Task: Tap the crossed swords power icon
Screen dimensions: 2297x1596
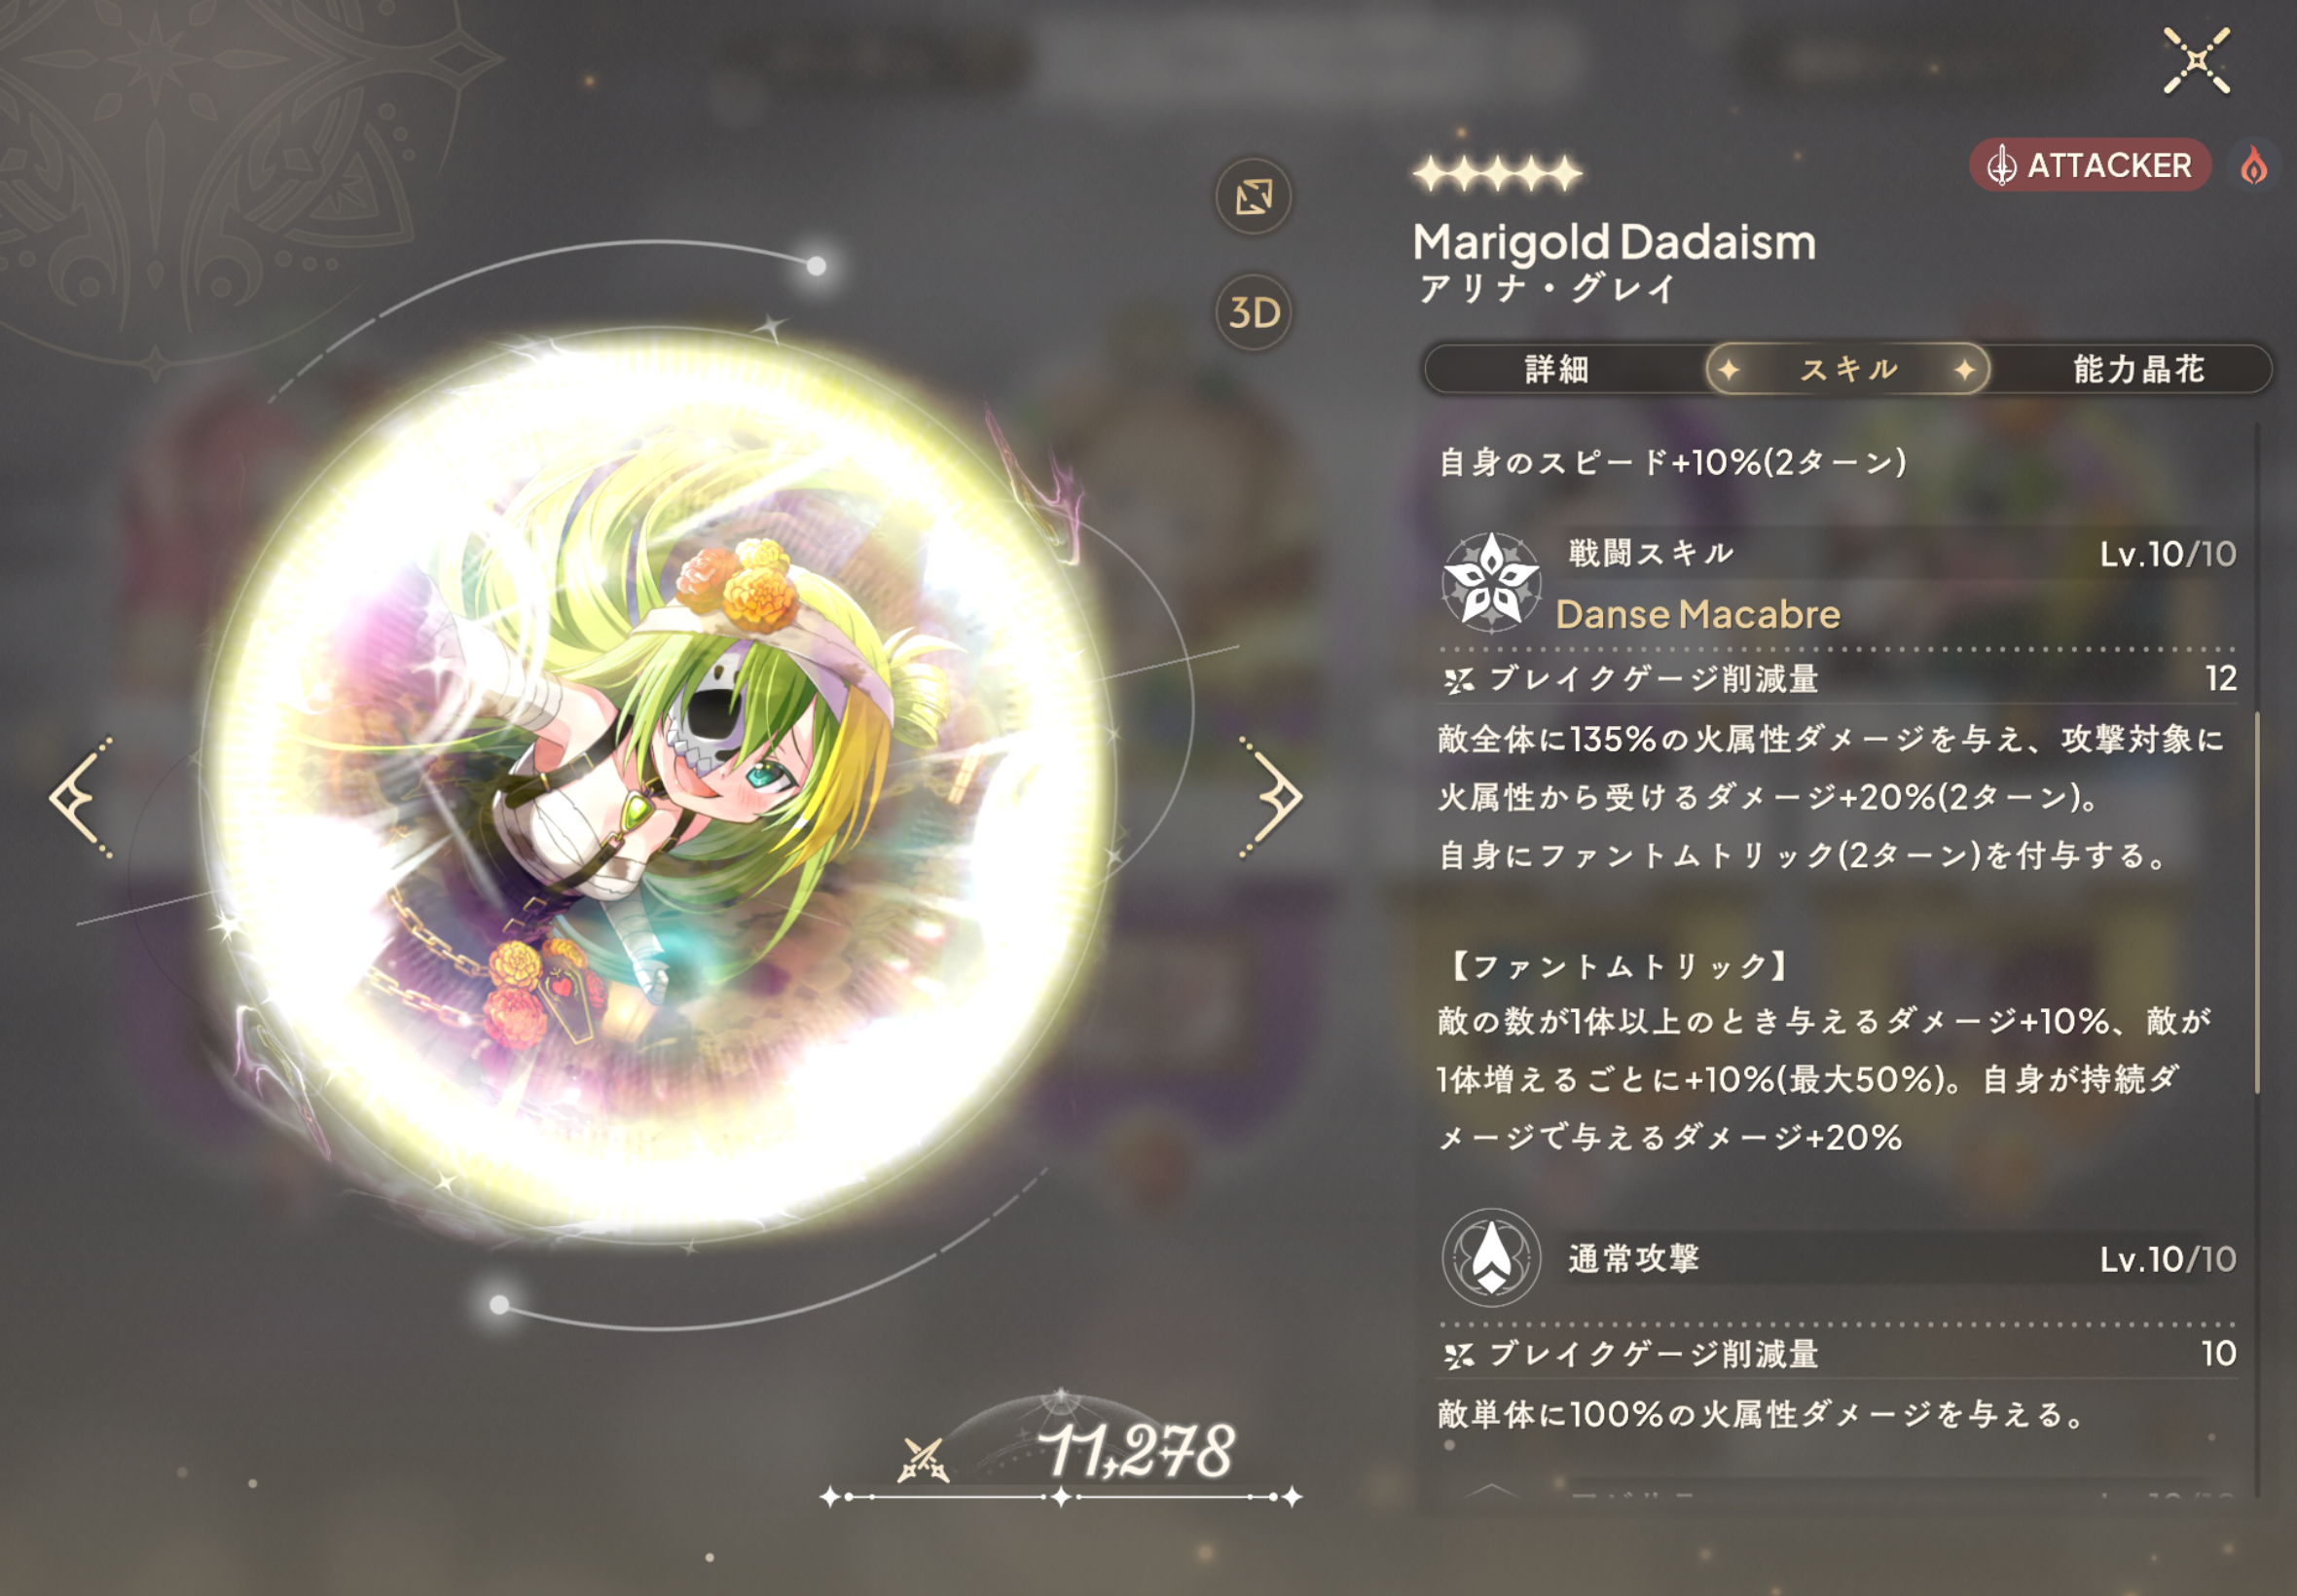Action: (x=923, y=1460)
